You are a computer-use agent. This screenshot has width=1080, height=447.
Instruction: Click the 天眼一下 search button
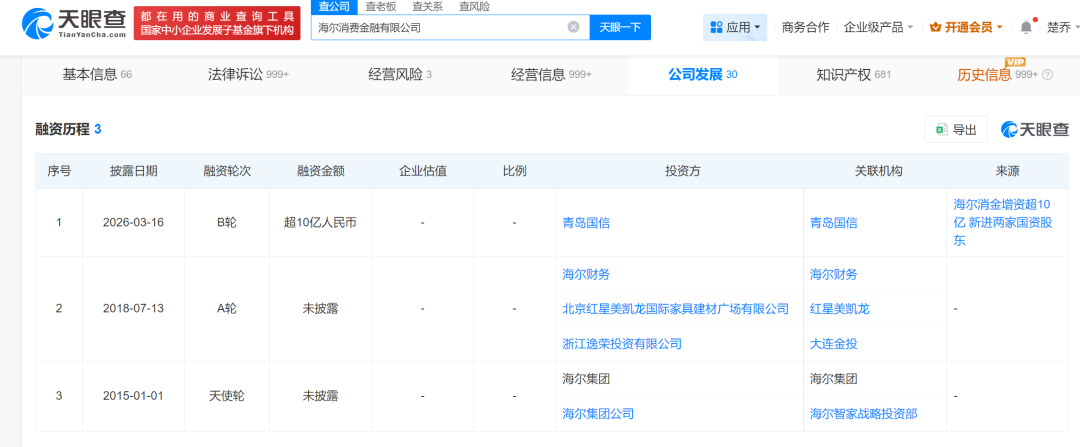620,28
